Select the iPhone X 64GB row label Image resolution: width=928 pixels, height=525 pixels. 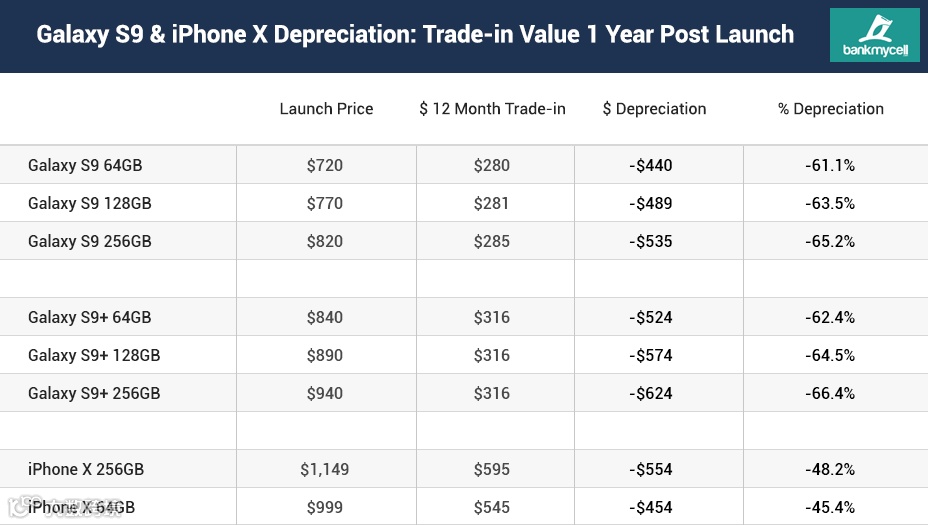coord(81,507)
